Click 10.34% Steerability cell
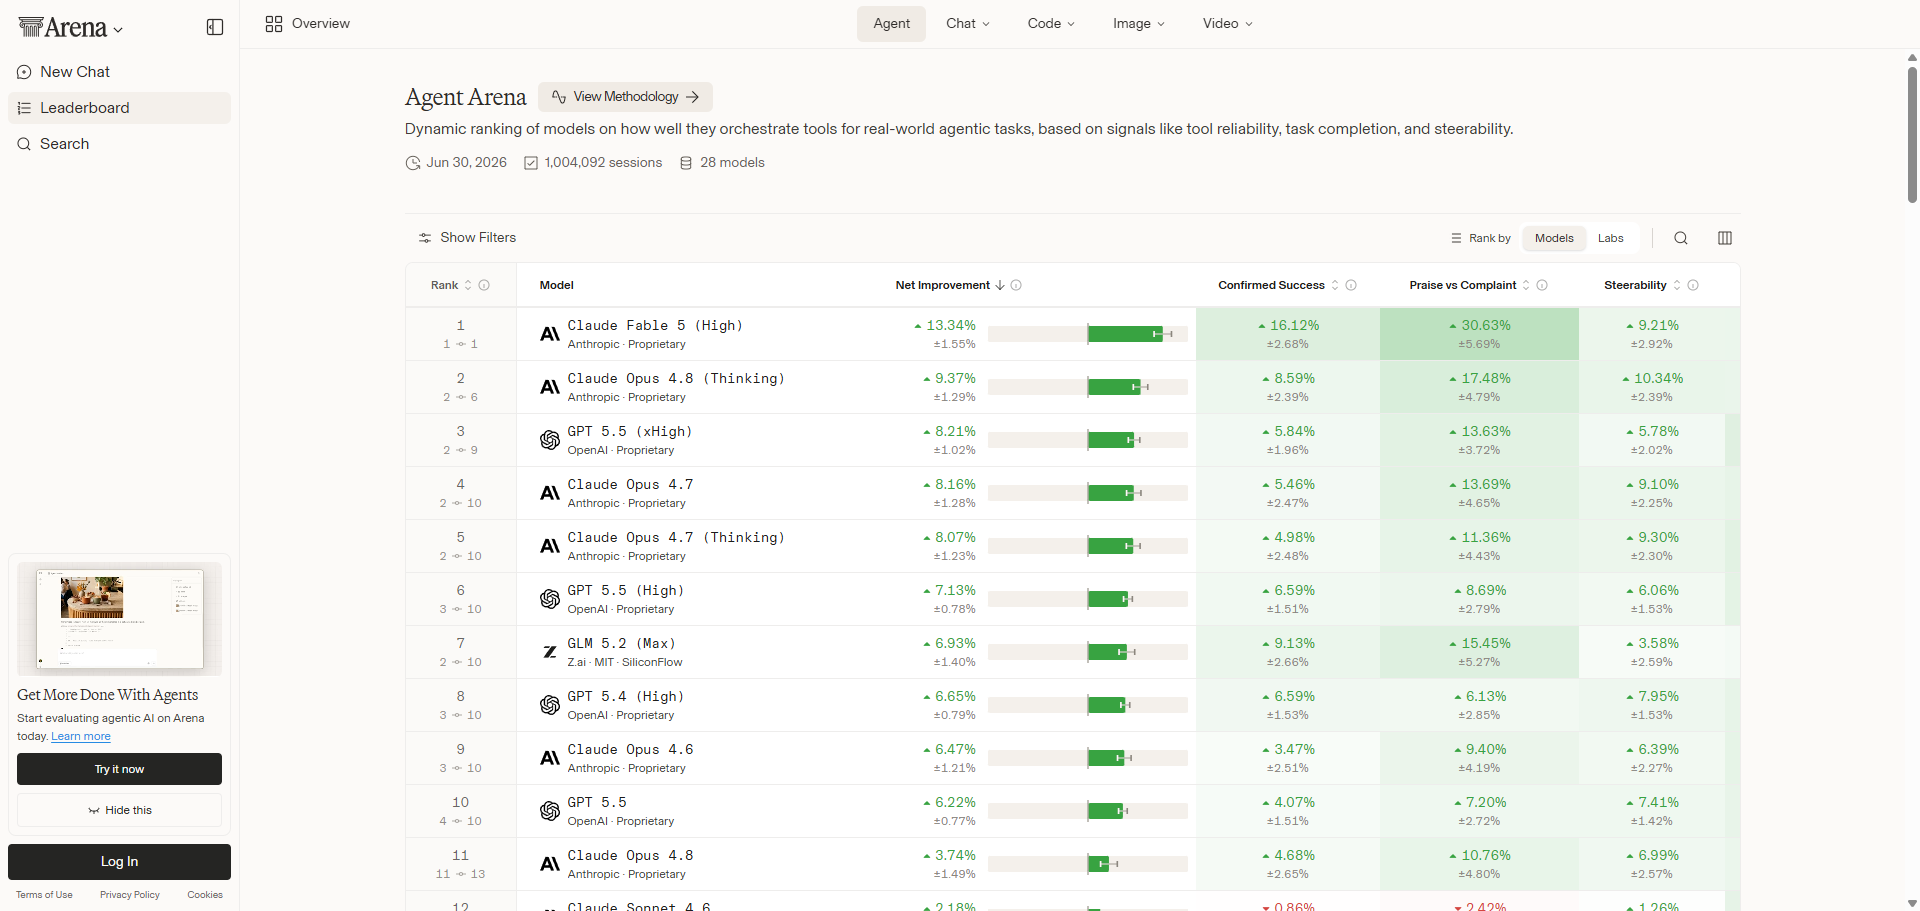This screenshot has height=911, width=1920. tap(1652, 387)
